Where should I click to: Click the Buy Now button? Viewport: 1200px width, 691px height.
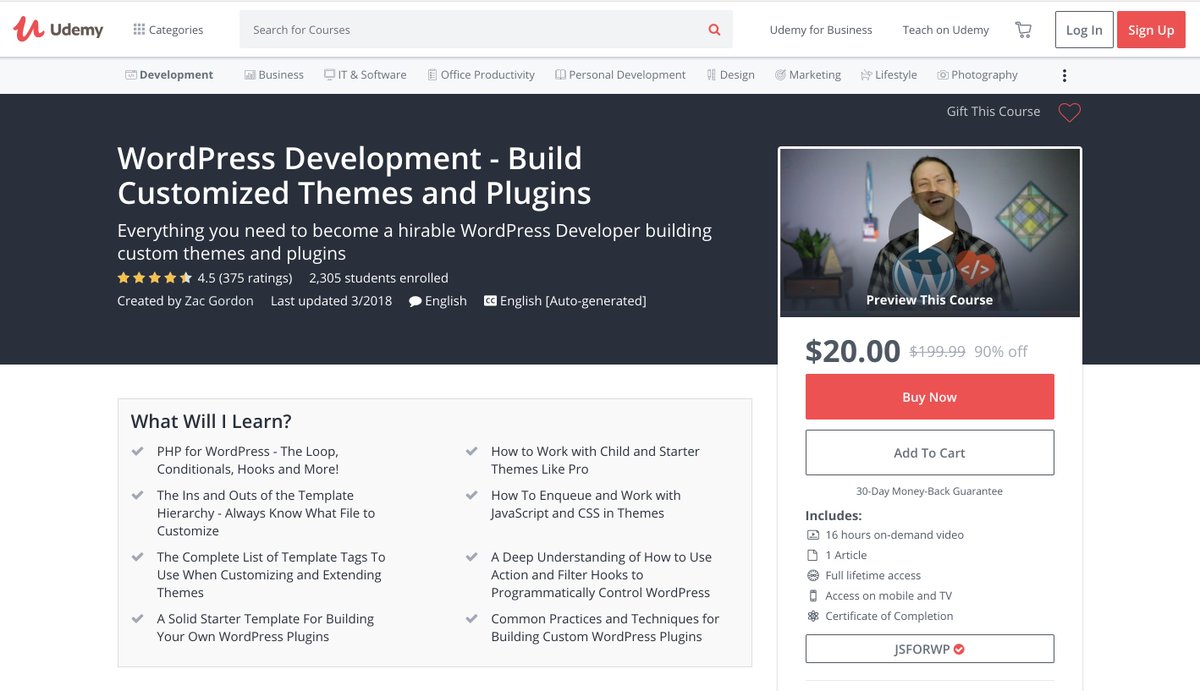(x=930, y=397)
